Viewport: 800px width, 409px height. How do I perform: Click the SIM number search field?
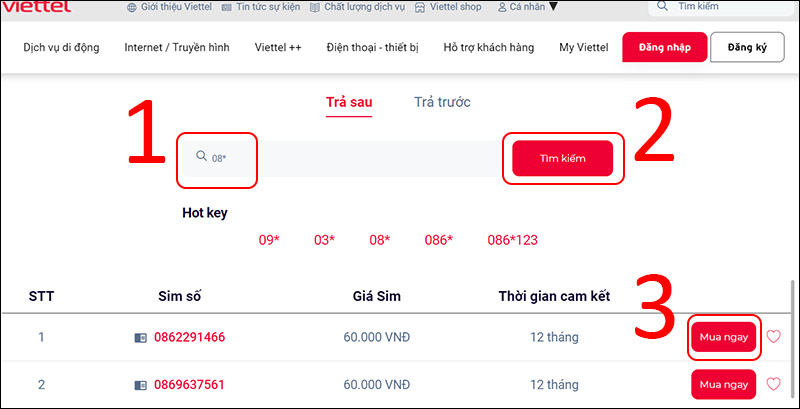[350, 158]
